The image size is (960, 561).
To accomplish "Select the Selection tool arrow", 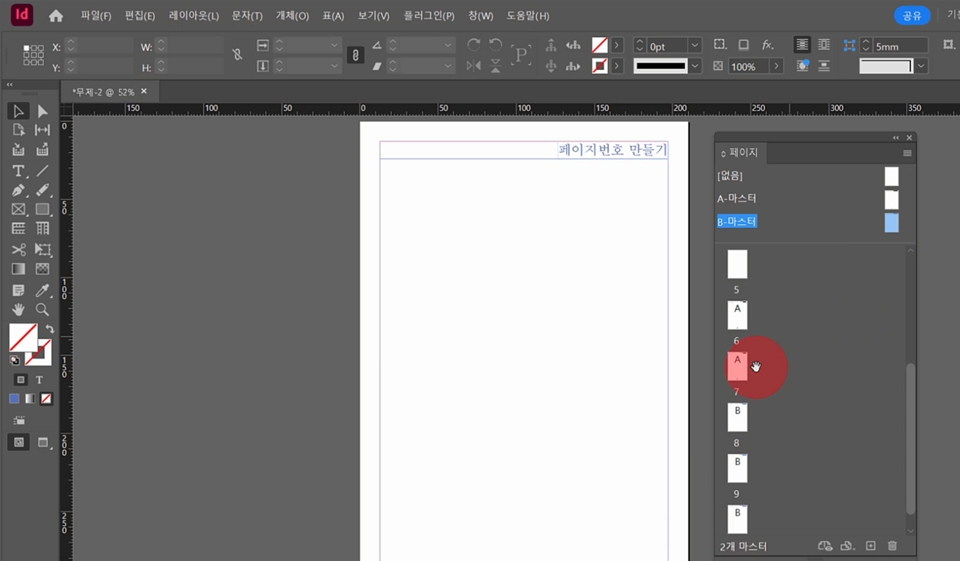I will pyautogui.click(x=18, y=111).
